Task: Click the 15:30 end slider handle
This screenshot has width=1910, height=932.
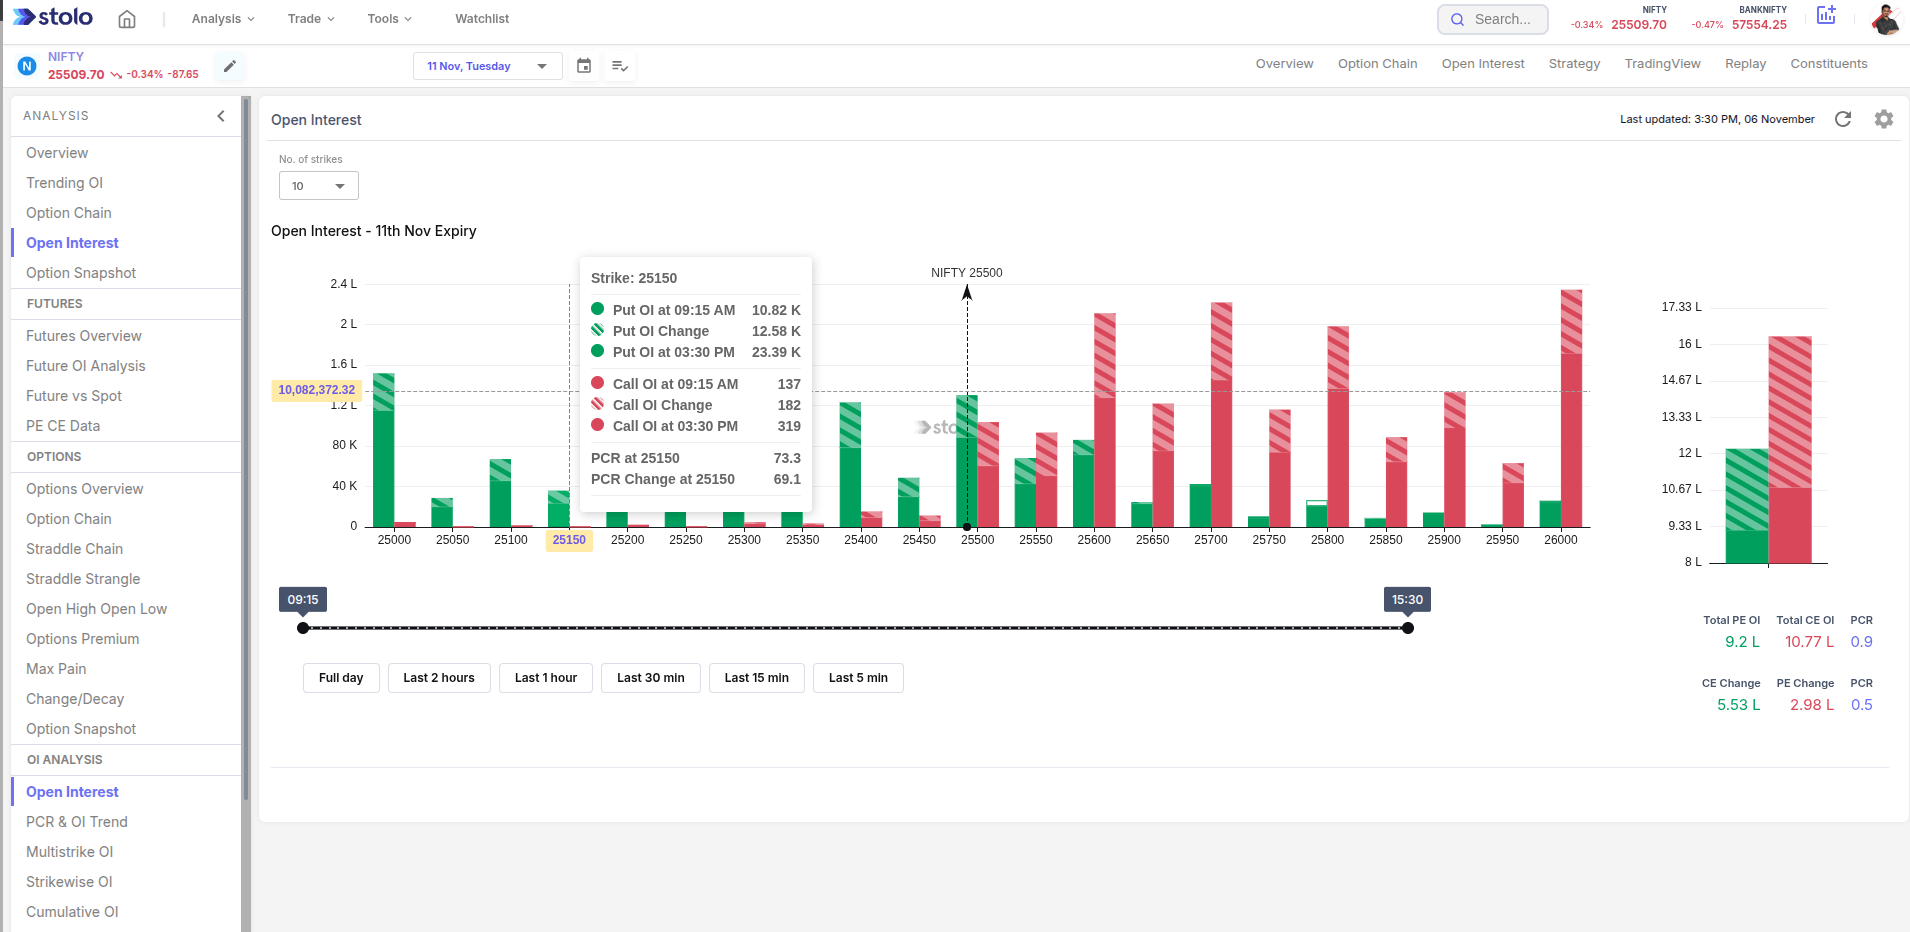Action: [x=1408, y=628]
